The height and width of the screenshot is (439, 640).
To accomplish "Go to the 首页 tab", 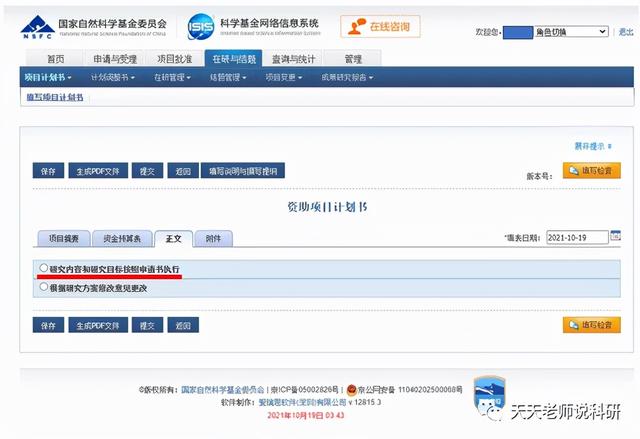I will (56, 59).
